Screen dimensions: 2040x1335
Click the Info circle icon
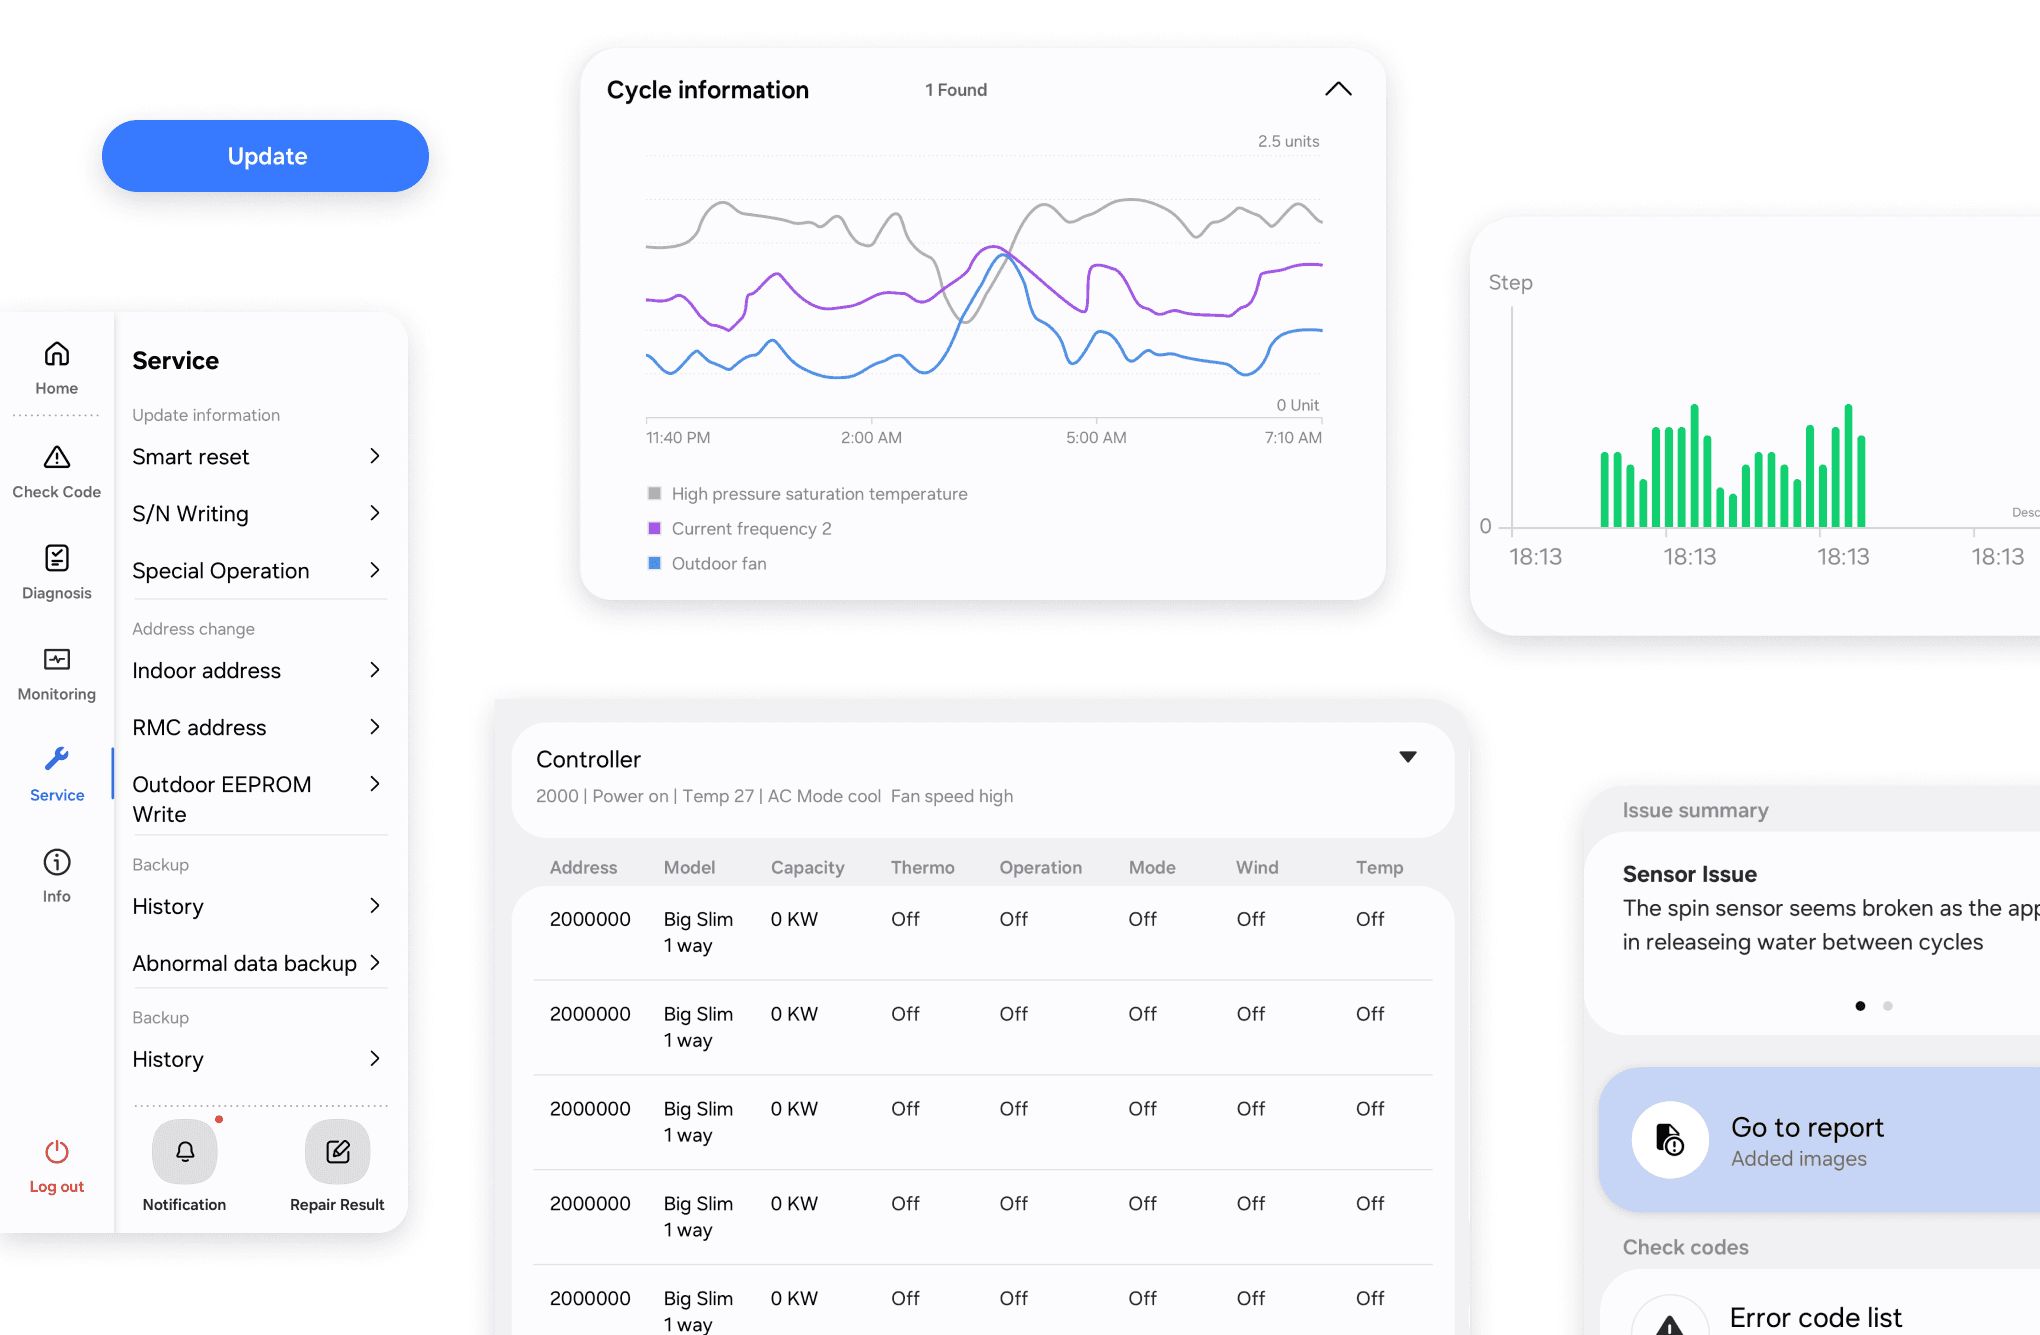[x=57, y=862]
